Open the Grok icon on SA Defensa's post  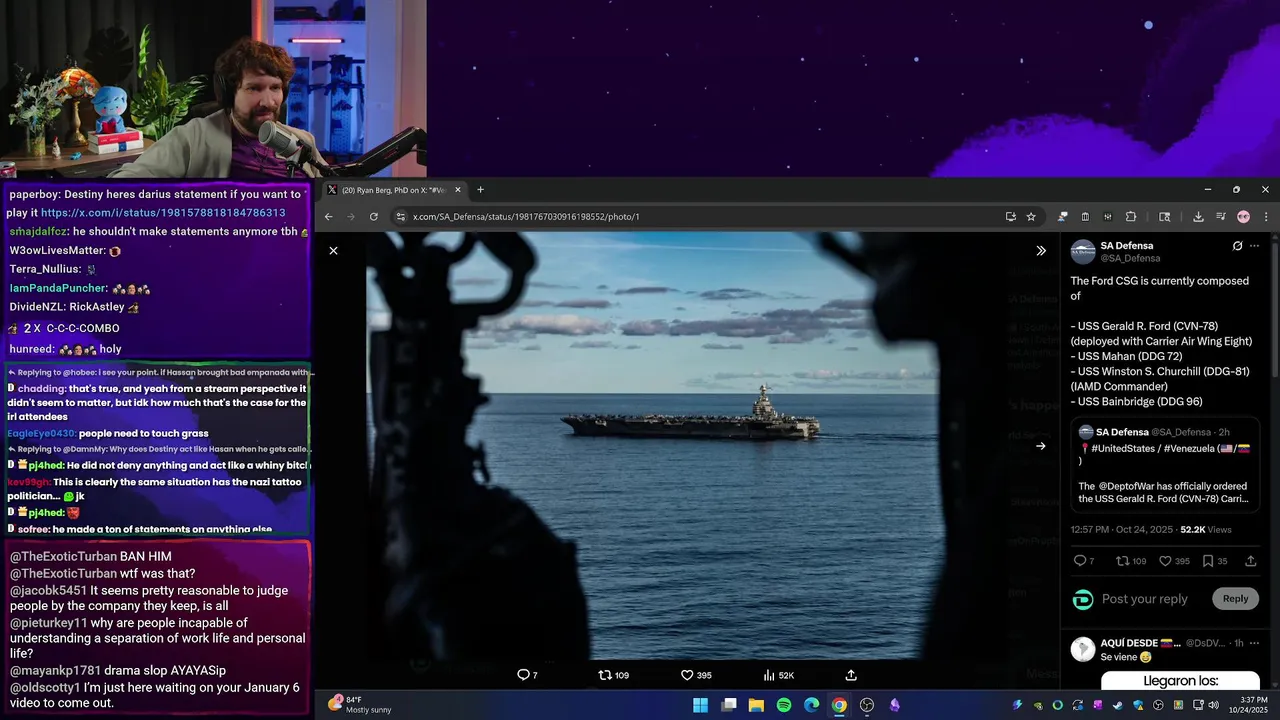tap(1237, 246)
